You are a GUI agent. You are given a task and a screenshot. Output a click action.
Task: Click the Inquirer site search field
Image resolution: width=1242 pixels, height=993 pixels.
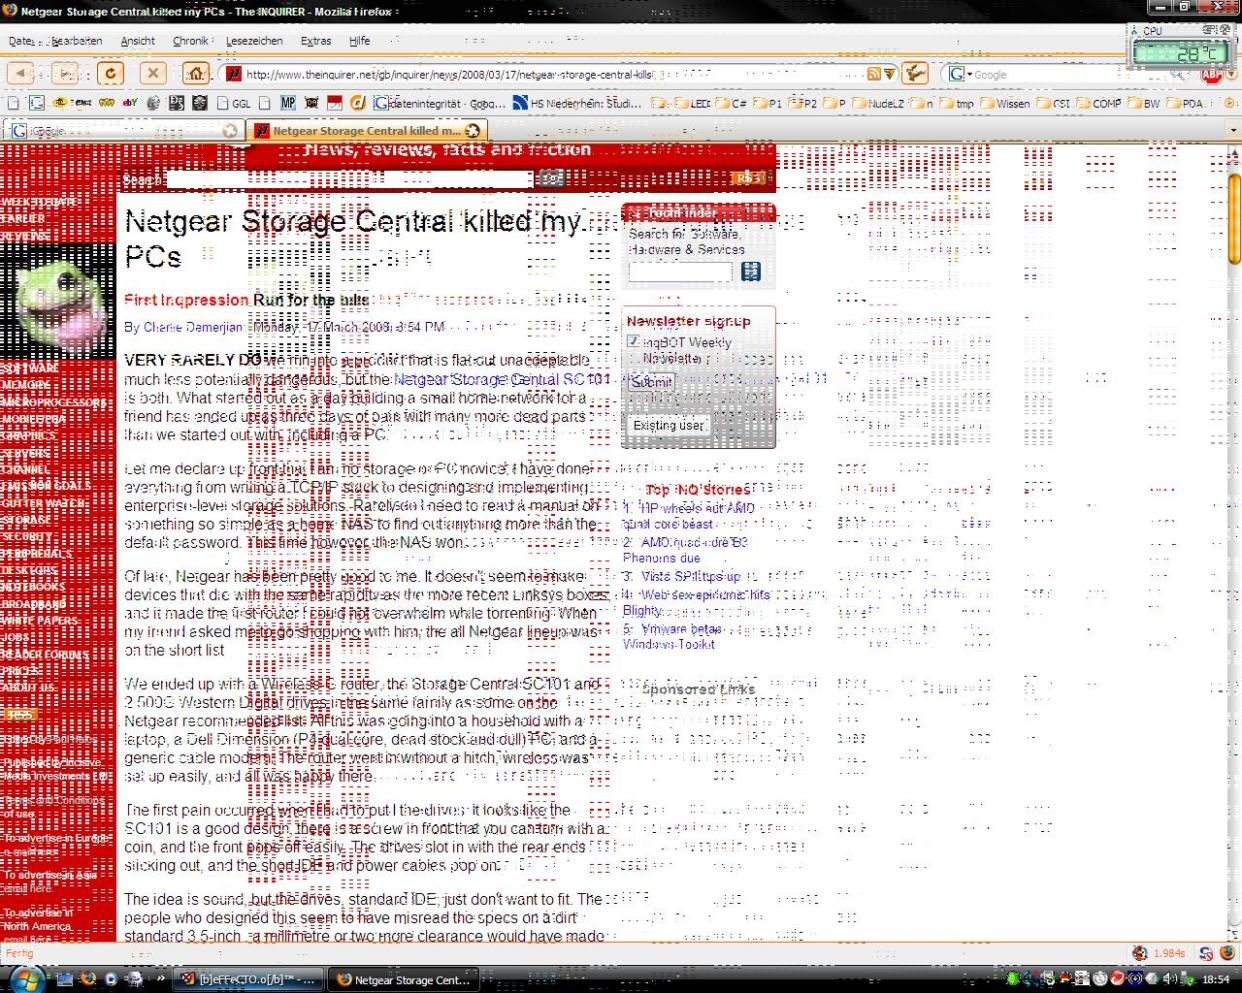[350, 179]
